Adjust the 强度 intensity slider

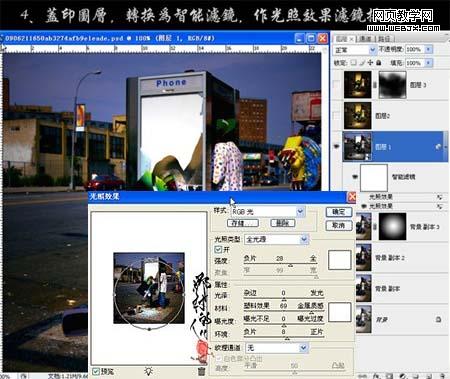coord(290,265)
